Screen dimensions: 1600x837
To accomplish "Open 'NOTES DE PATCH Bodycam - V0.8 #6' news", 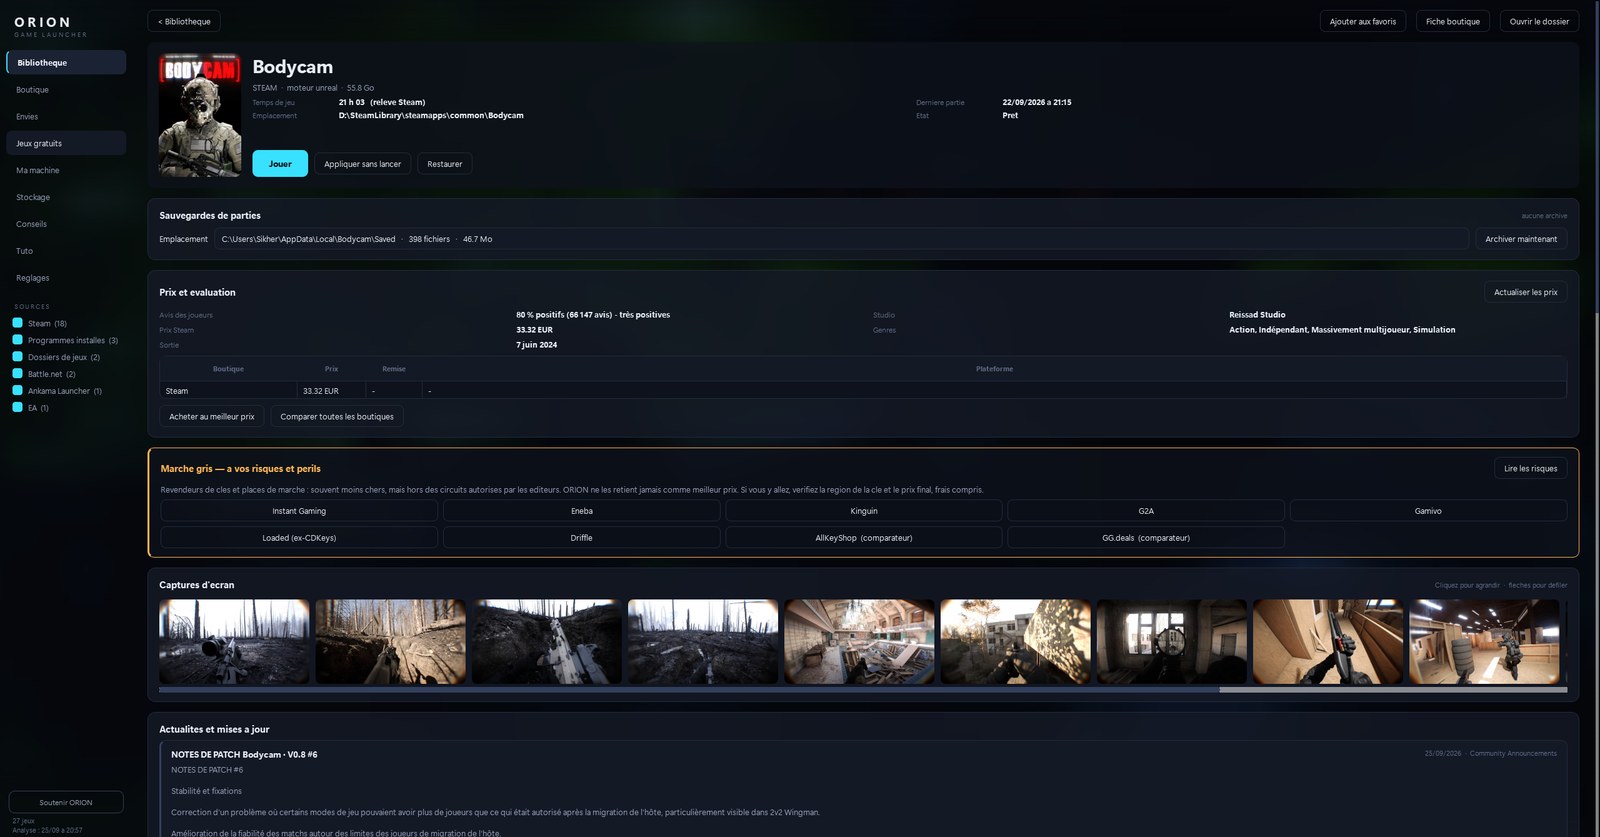I will click(244, 755).
